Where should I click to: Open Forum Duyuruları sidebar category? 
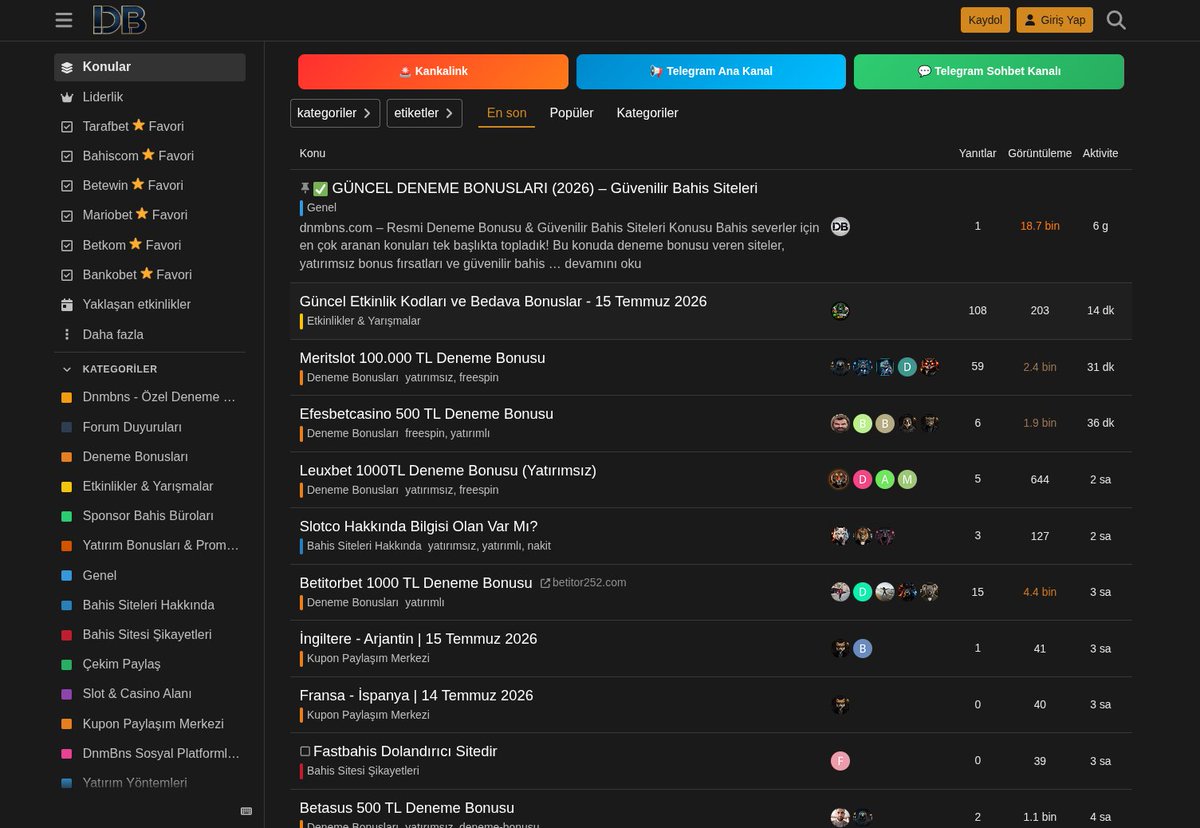pos(149,427)
